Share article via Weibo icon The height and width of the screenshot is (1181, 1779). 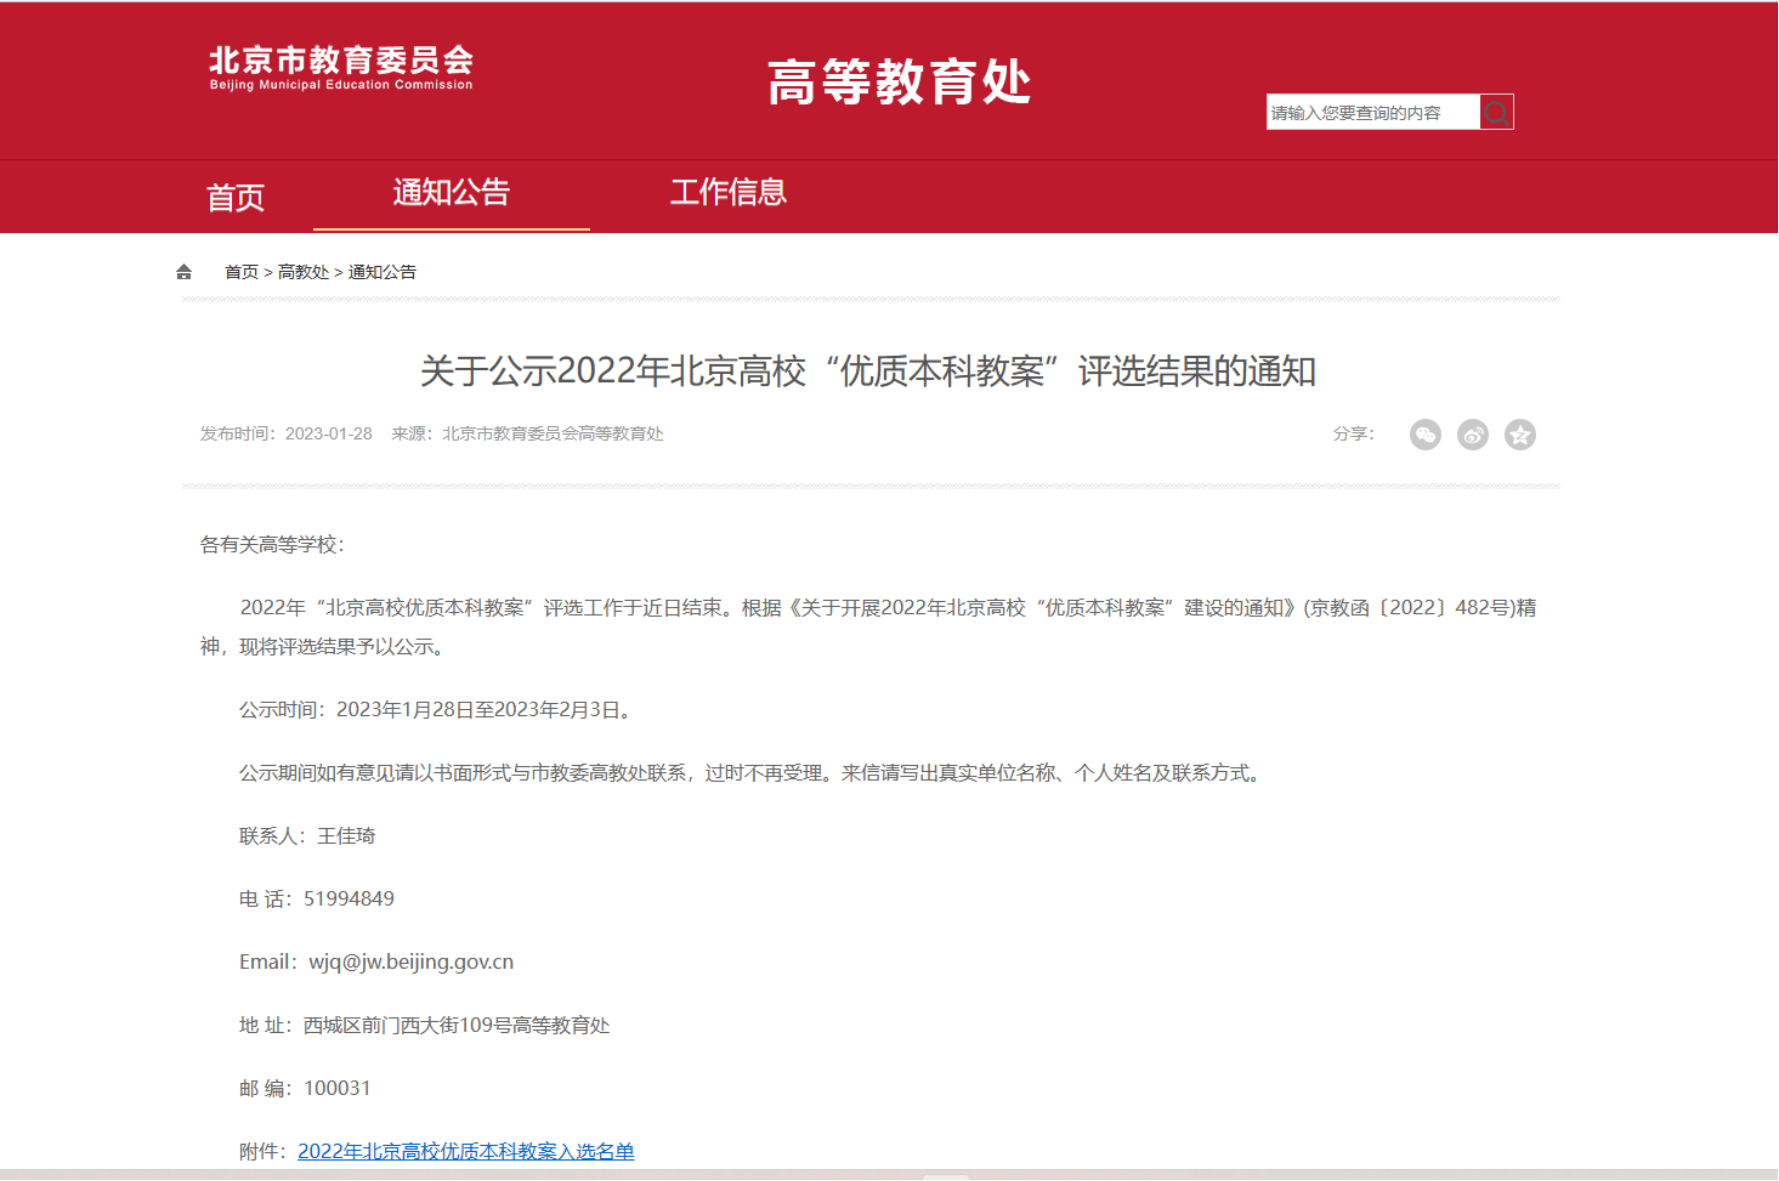(1472, 435)
